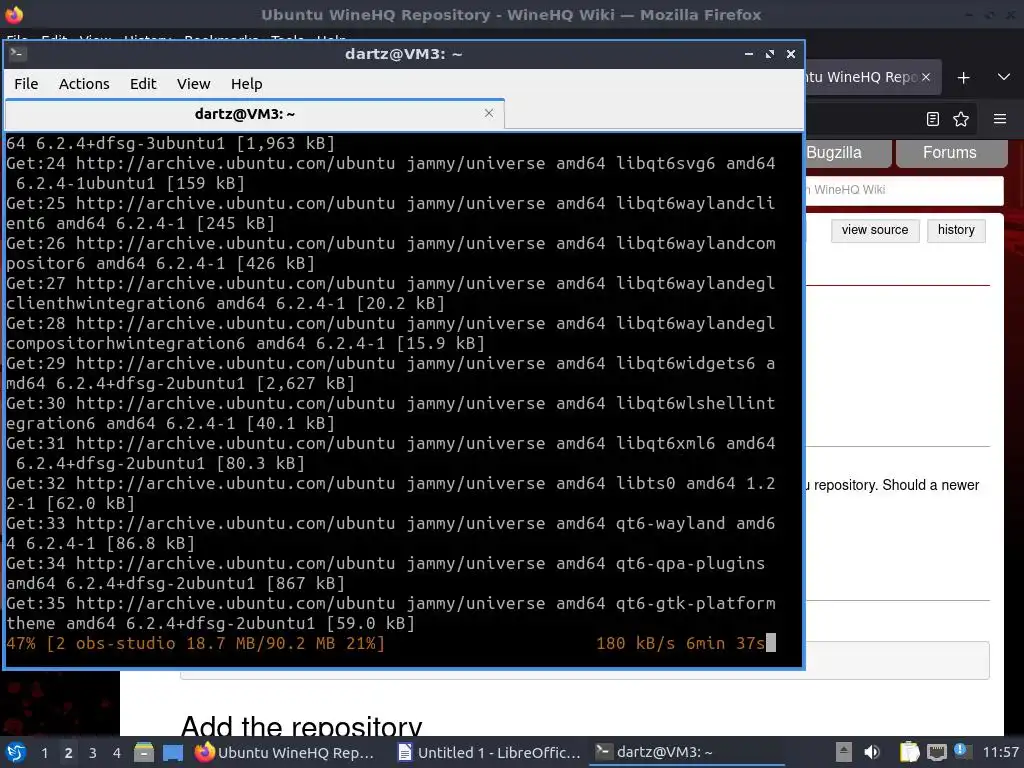Image resolution: width=1024 pixels, height=768 pixels.
Task: Open terminal Actions menu
Action: [x=84, y=84]
